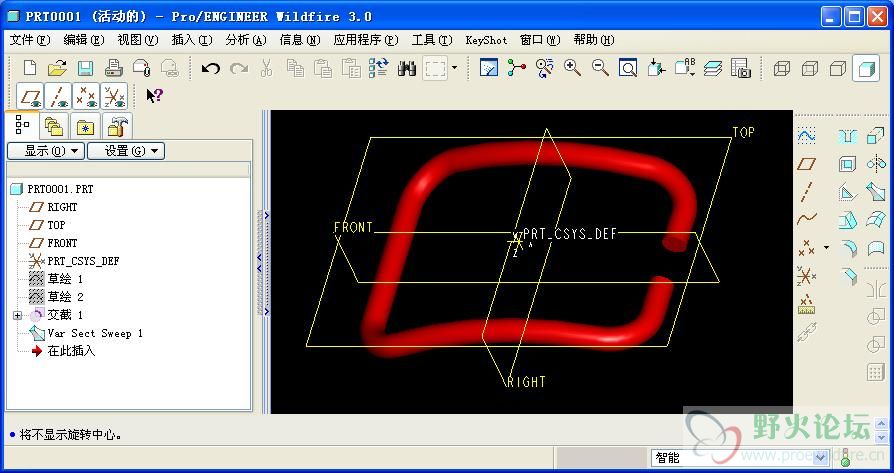This screenshot has width=894, height=473.
Task: Select the Draft tool icon
Action: [848, 219]
